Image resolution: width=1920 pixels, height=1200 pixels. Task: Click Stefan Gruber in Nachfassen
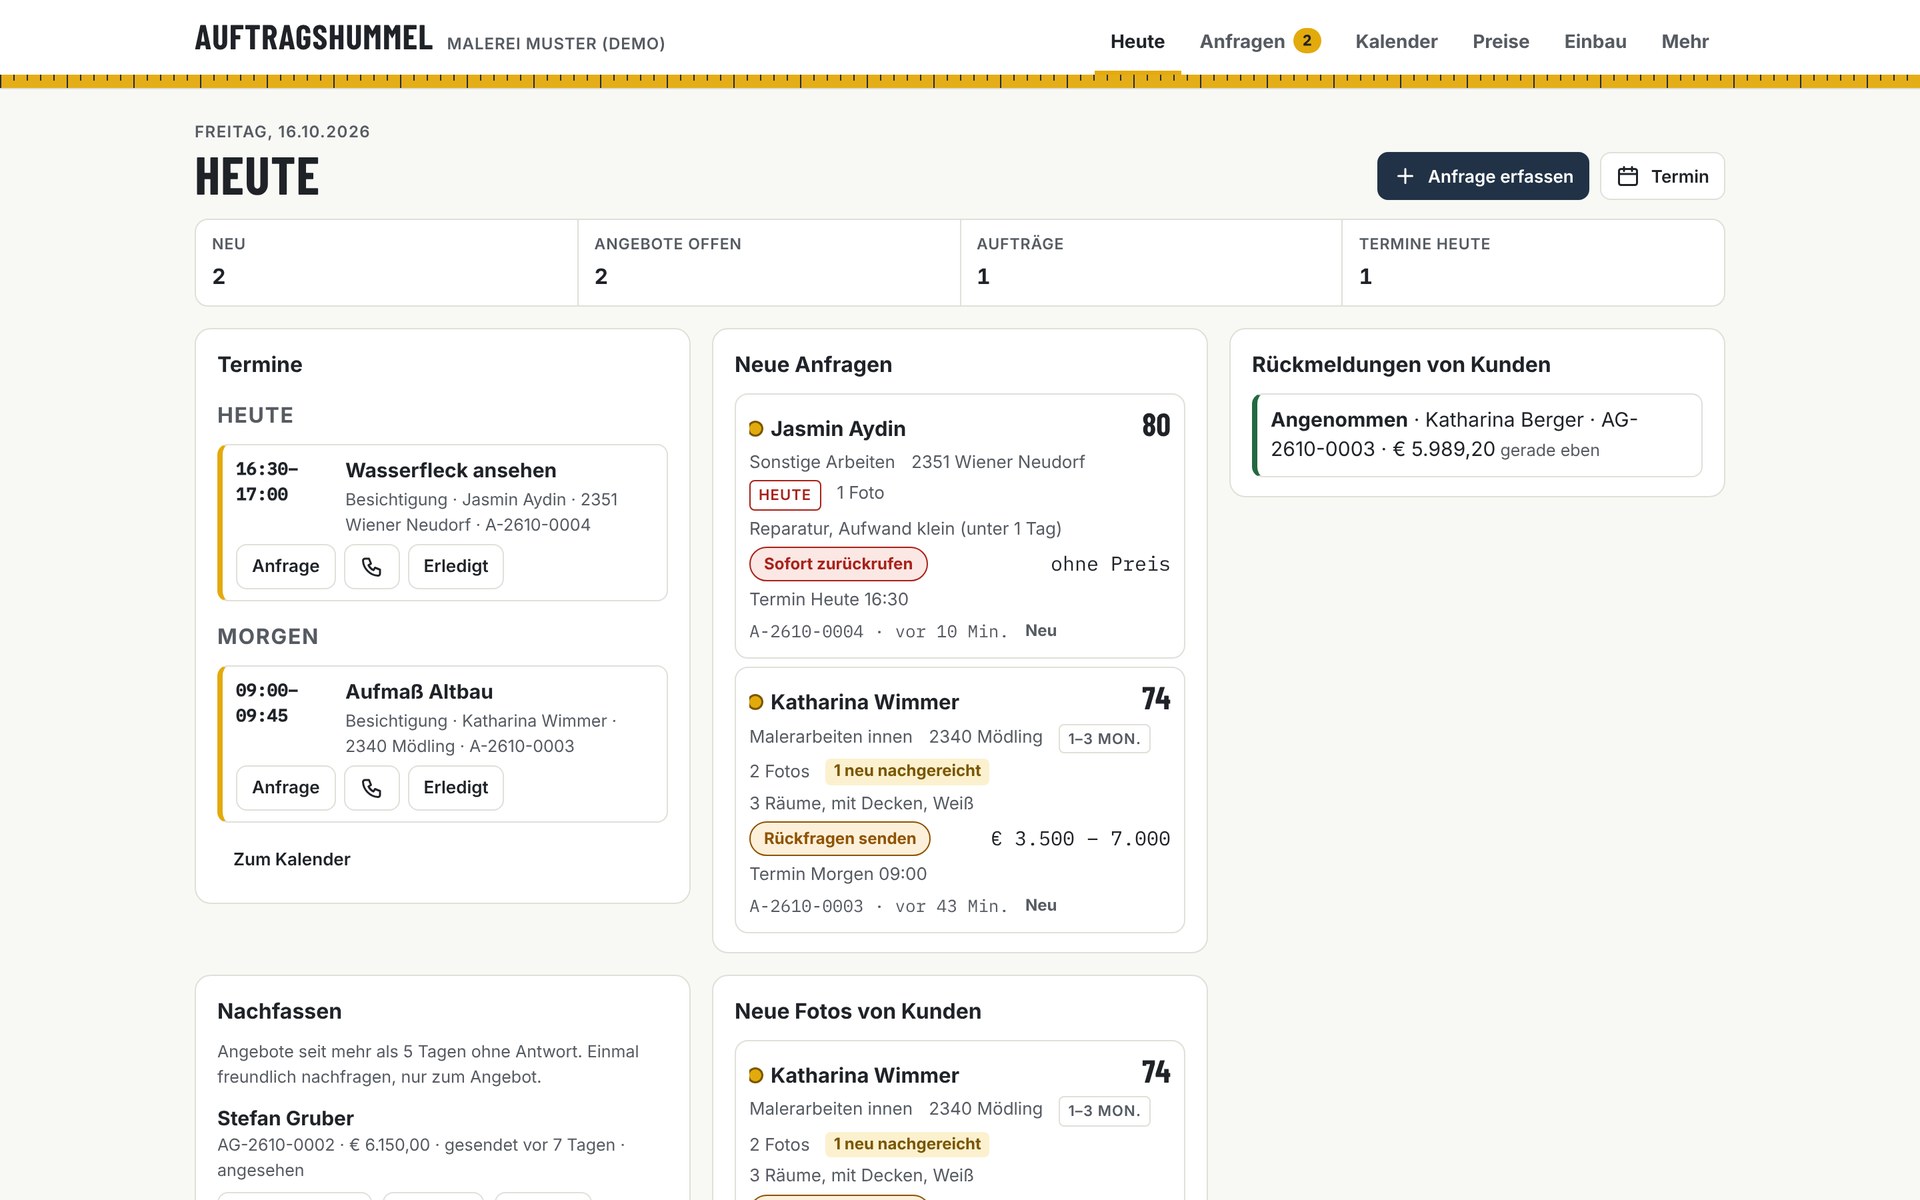285,1119
